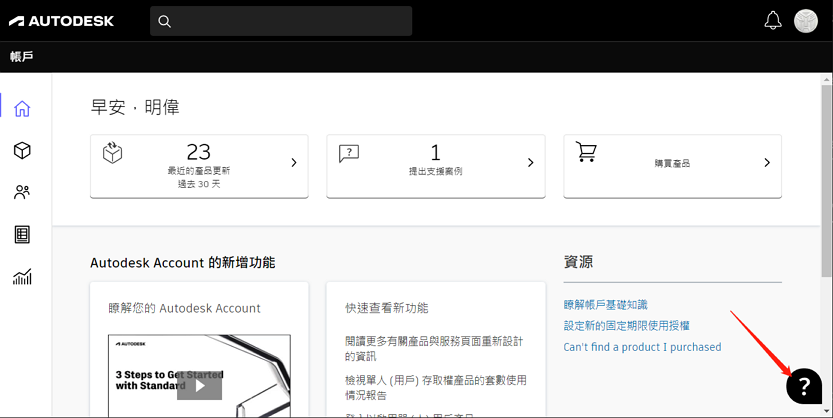
Task: Click the 檢視單人 (用戶) 存取權產品 usage report text
Action: click(x=436, y=388)
